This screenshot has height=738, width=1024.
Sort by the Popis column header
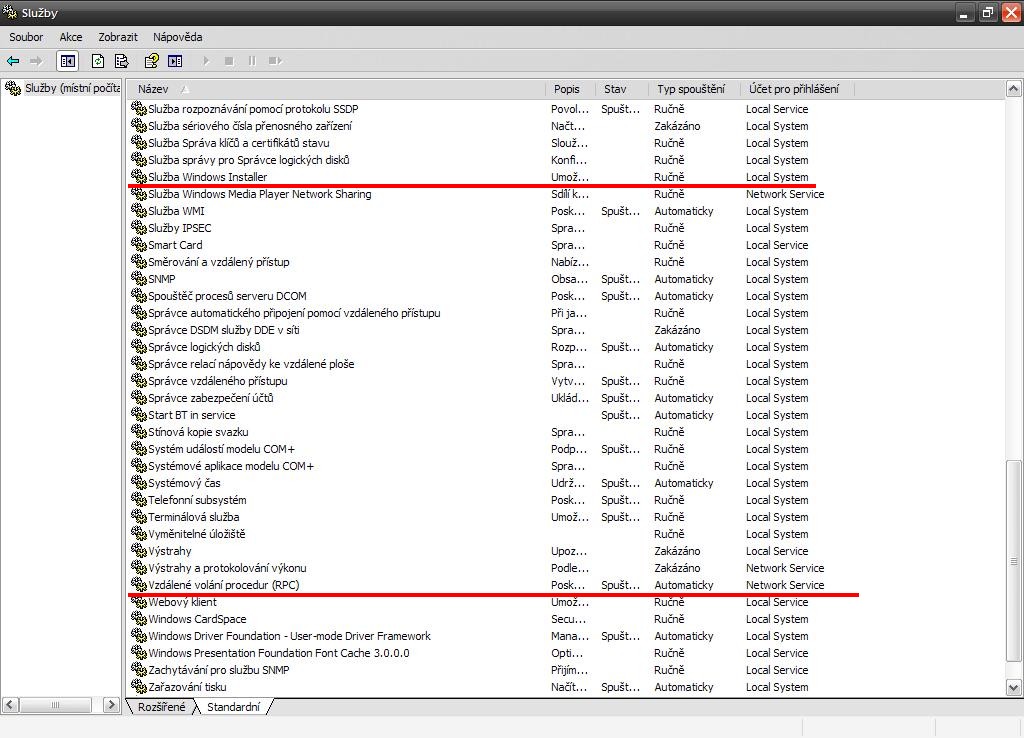pos(571,89)
